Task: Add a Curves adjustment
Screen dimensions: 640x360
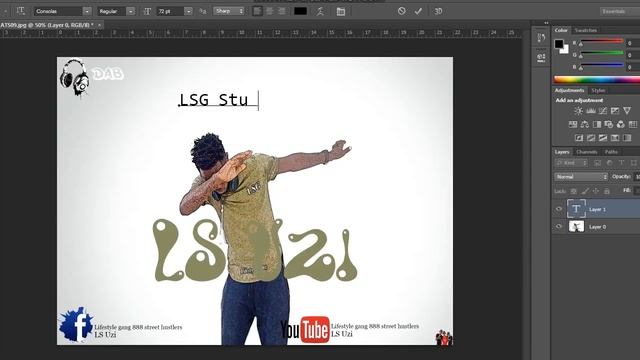Action: point(602,111)
